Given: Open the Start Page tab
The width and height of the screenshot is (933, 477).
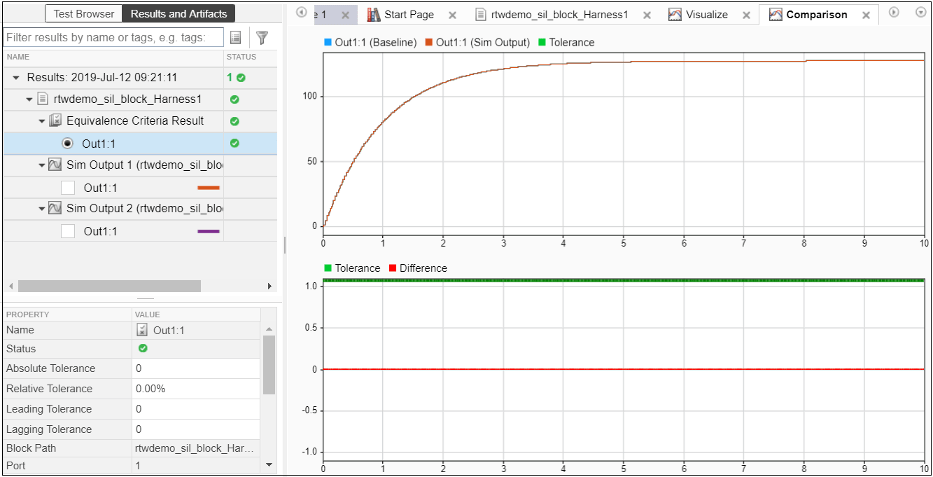Looking at the screenshot, I should pos(409,14).
